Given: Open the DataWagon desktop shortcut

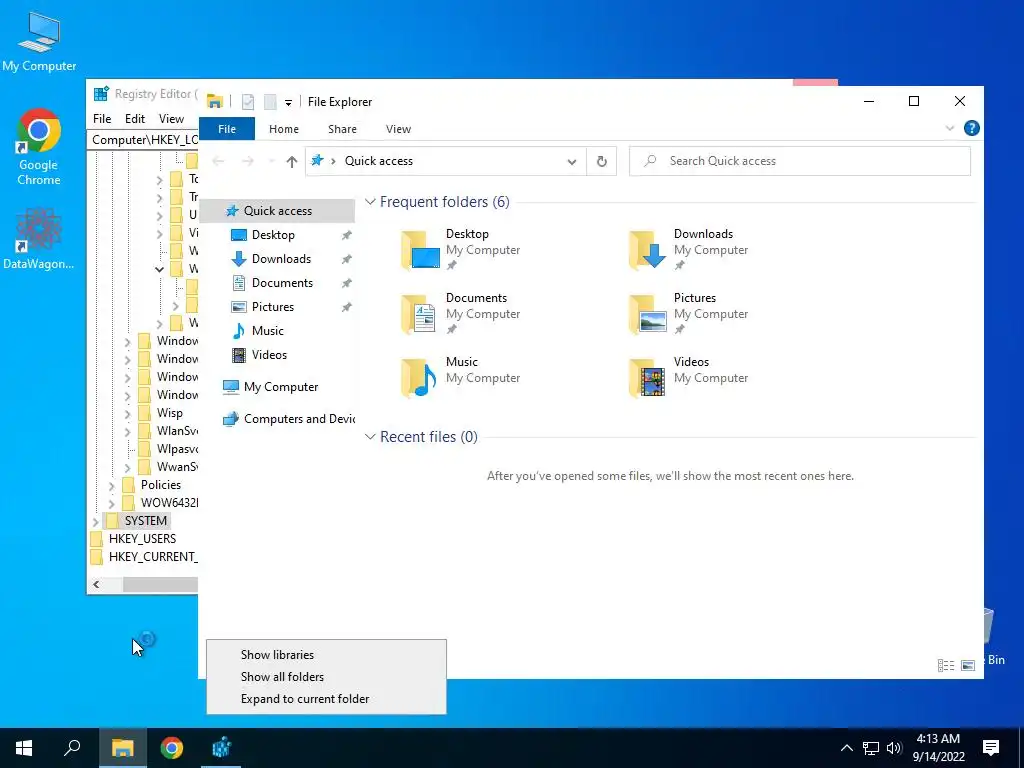Looking at the screenshot, I should pos(39,239).
